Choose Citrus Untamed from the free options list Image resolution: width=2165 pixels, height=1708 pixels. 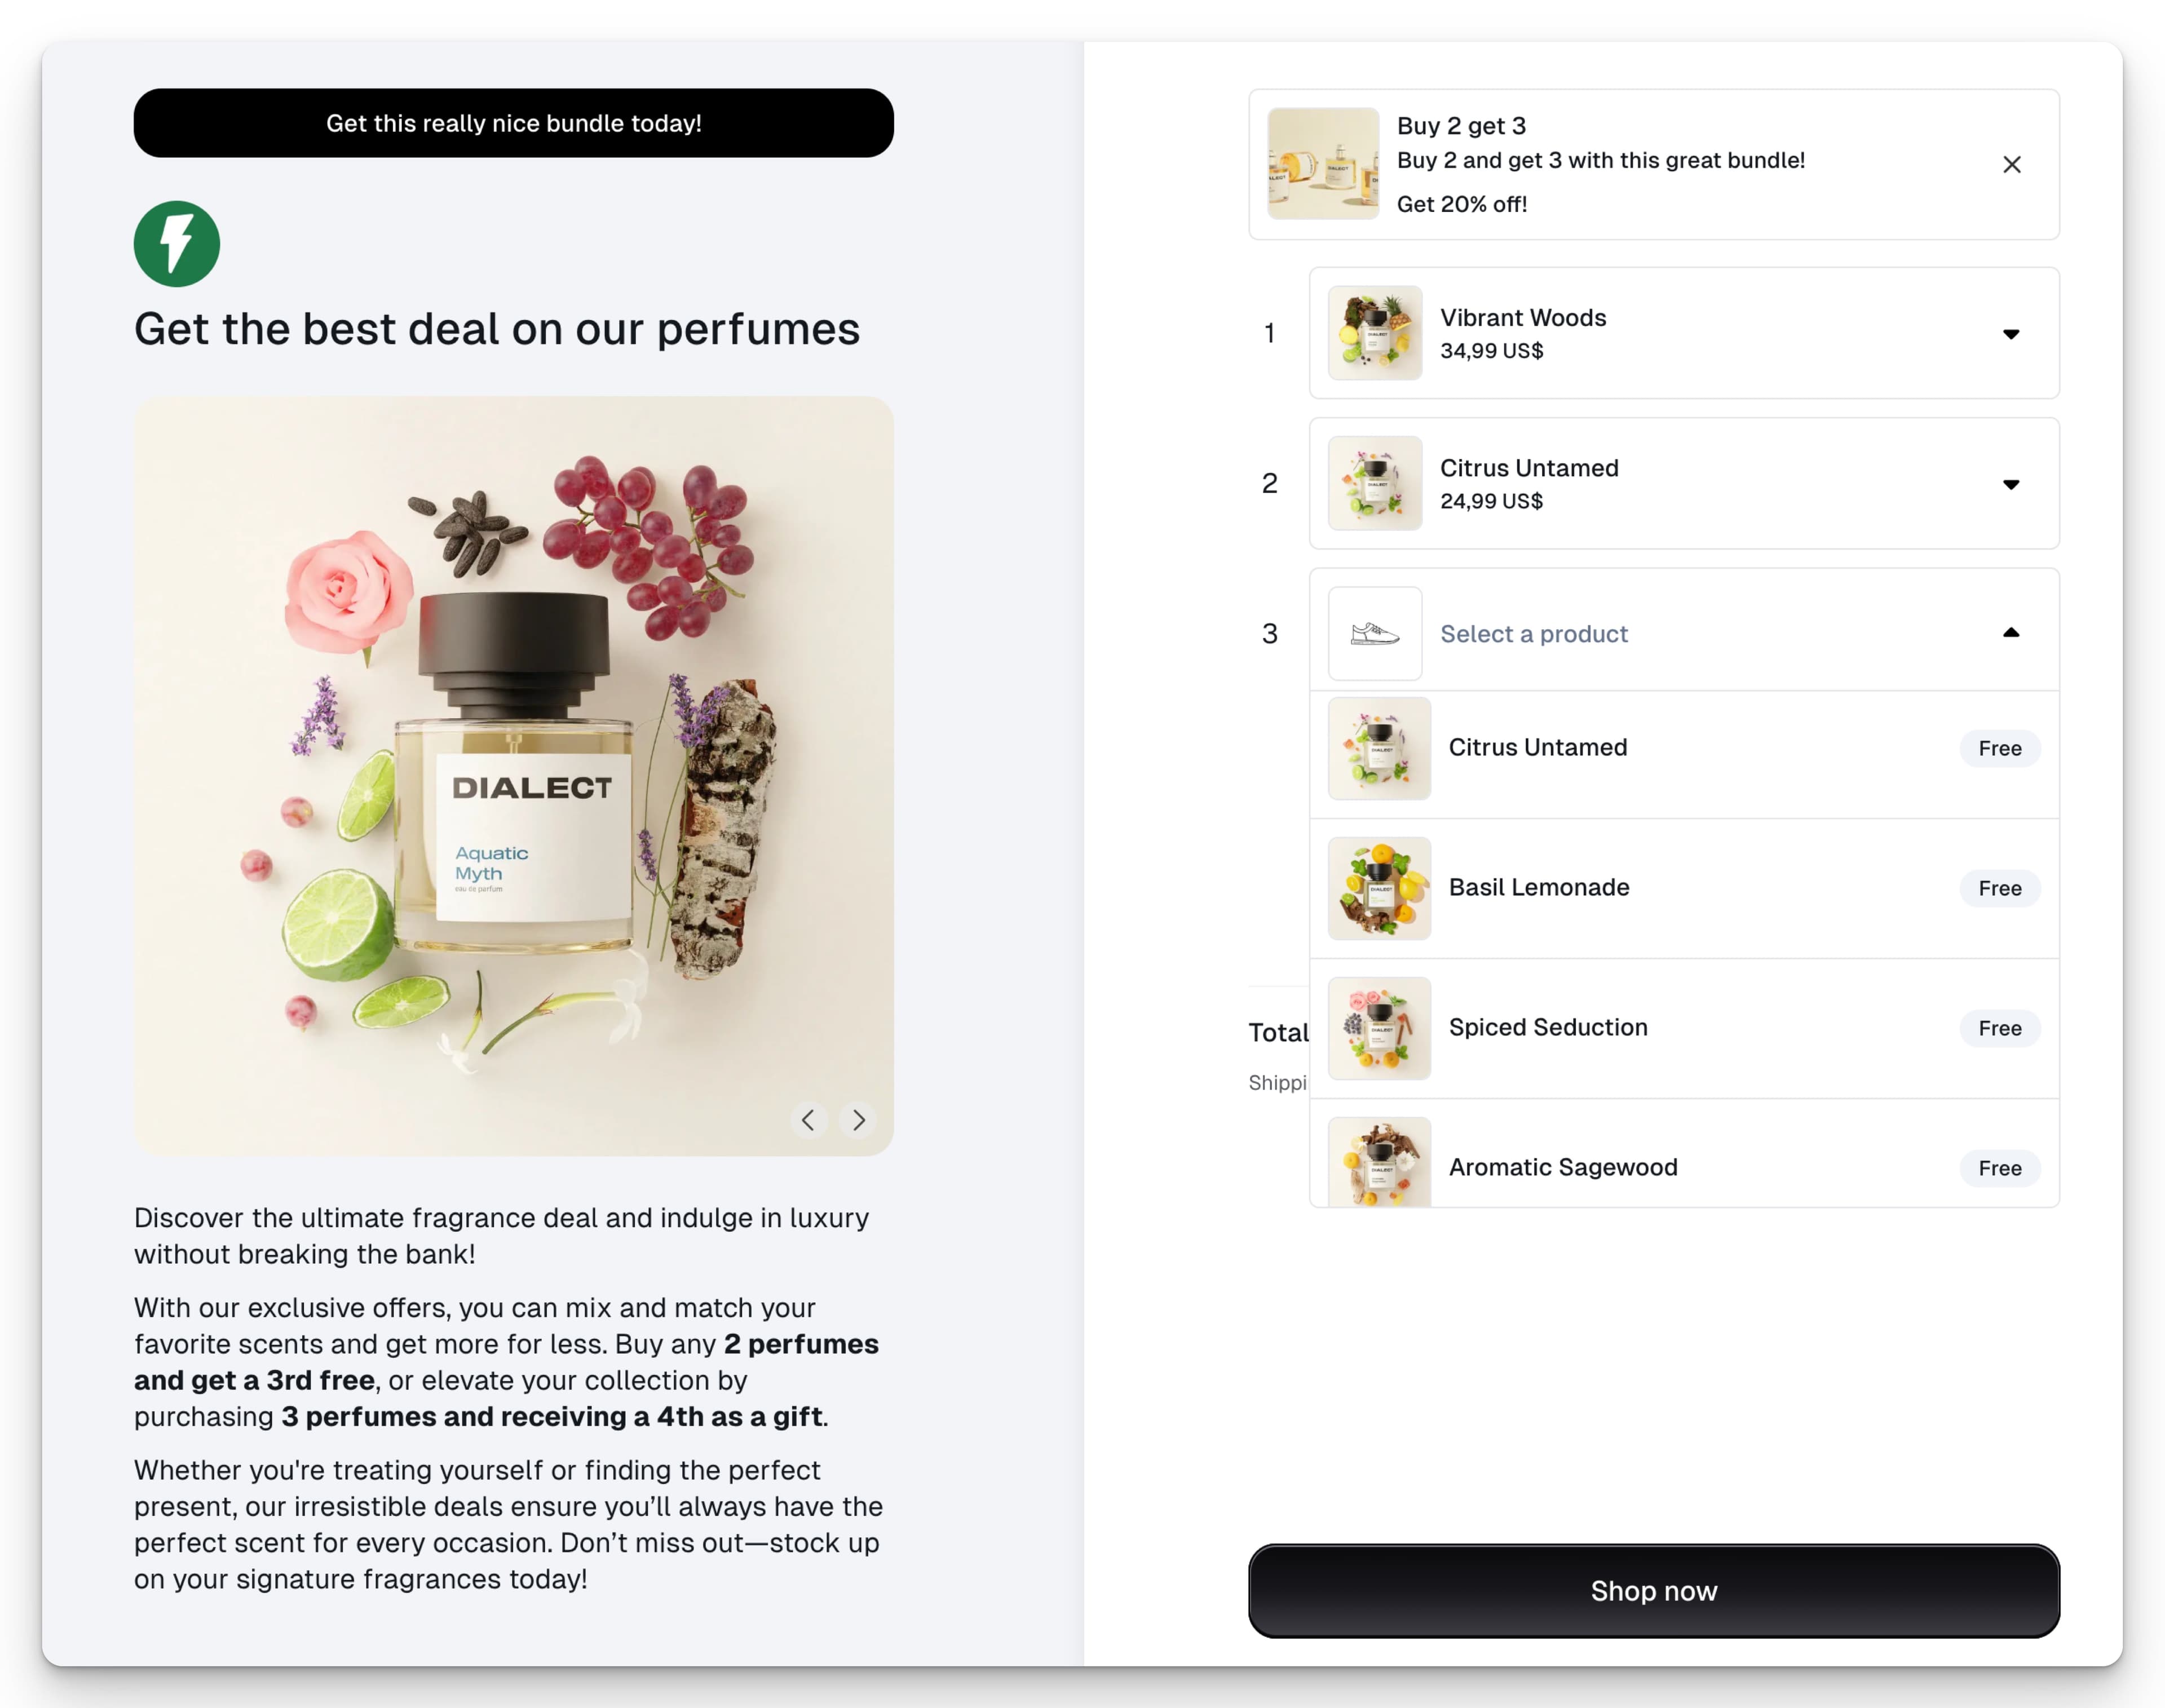(1684, 748)
